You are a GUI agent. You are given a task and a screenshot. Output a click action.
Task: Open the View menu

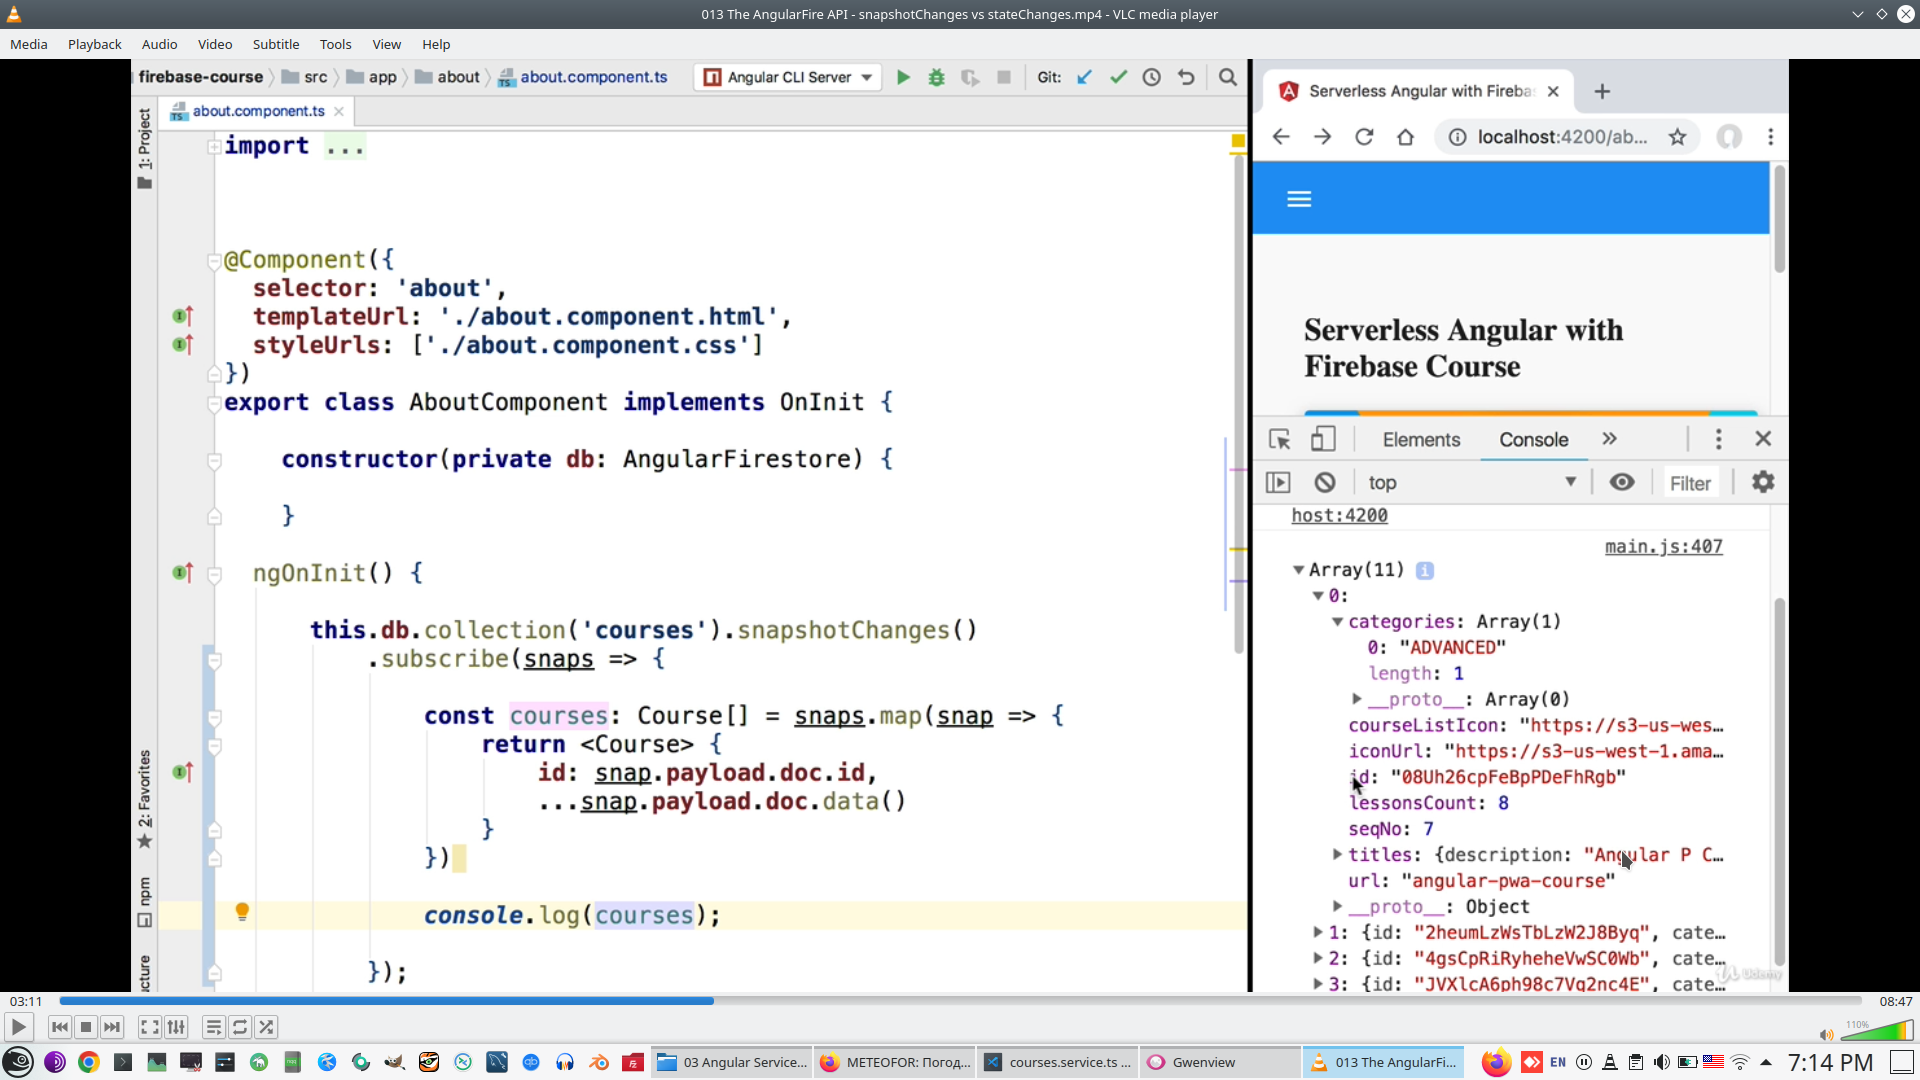386,44
